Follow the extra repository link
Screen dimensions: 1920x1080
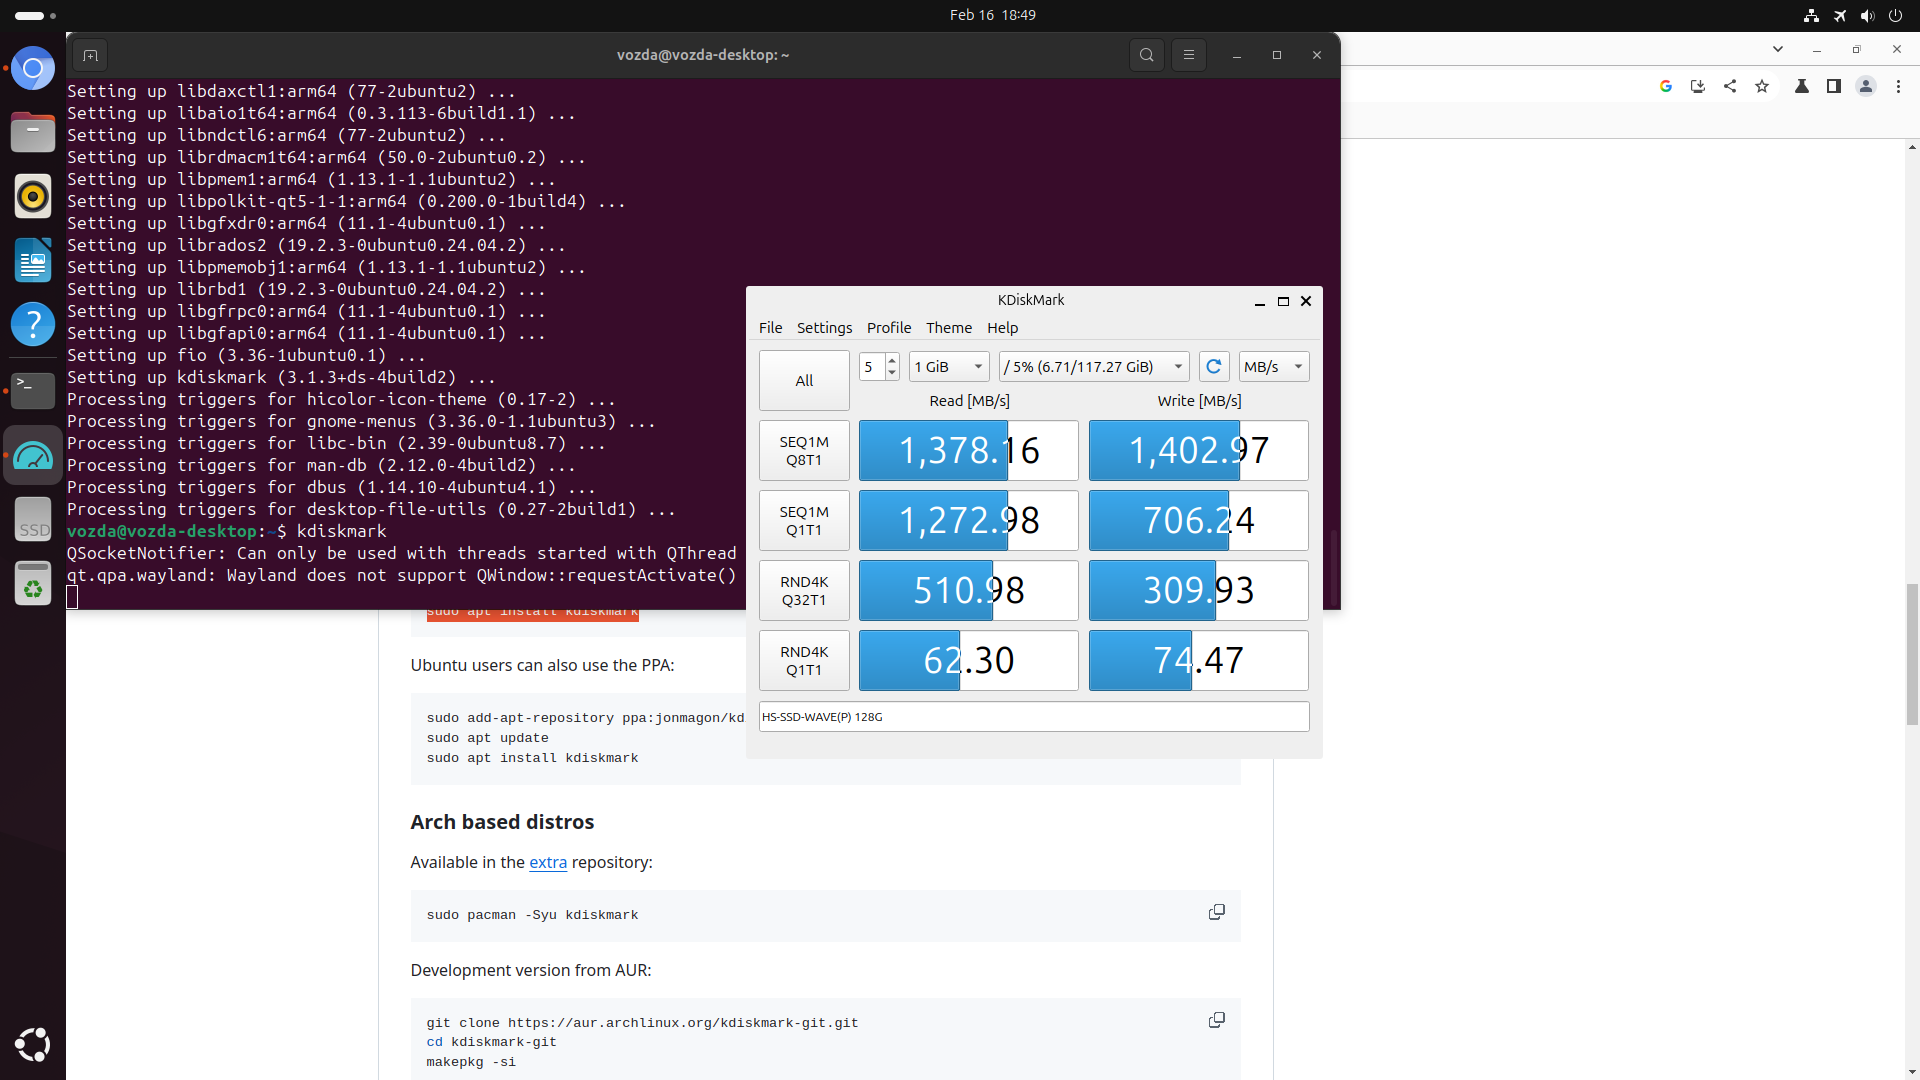click(x=547, y=862)
